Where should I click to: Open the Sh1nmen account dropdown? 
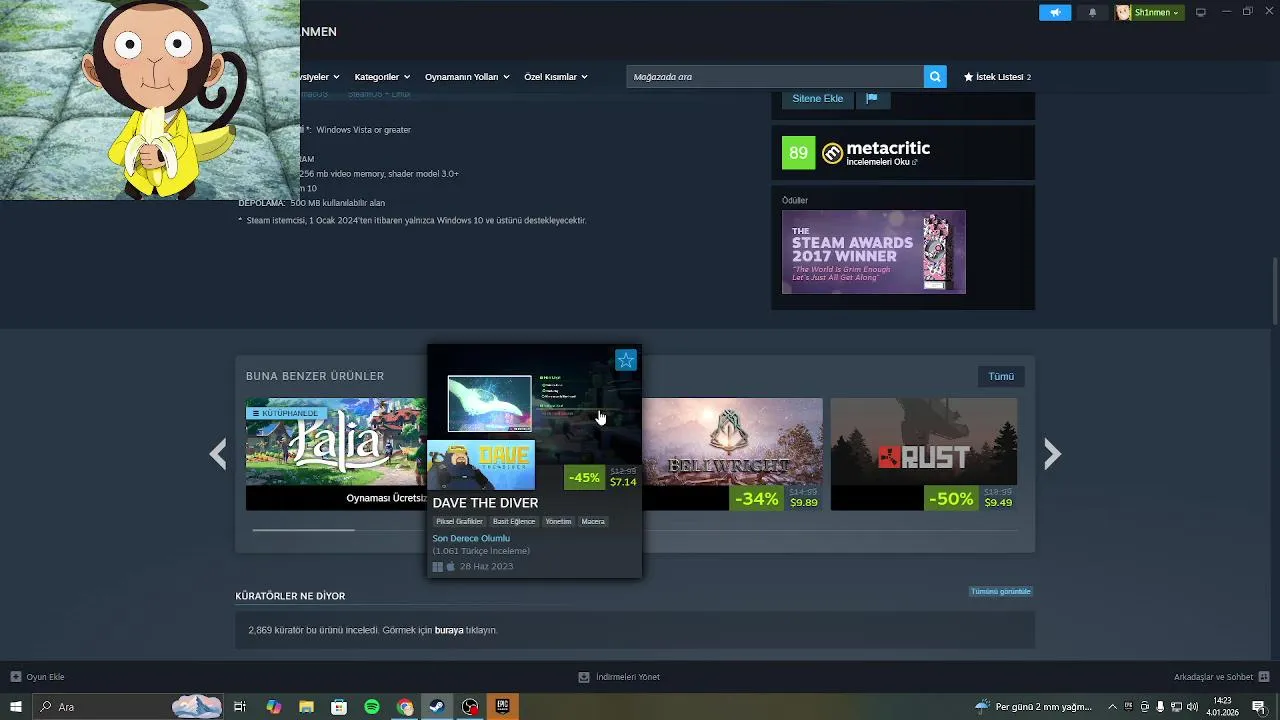1150,12
